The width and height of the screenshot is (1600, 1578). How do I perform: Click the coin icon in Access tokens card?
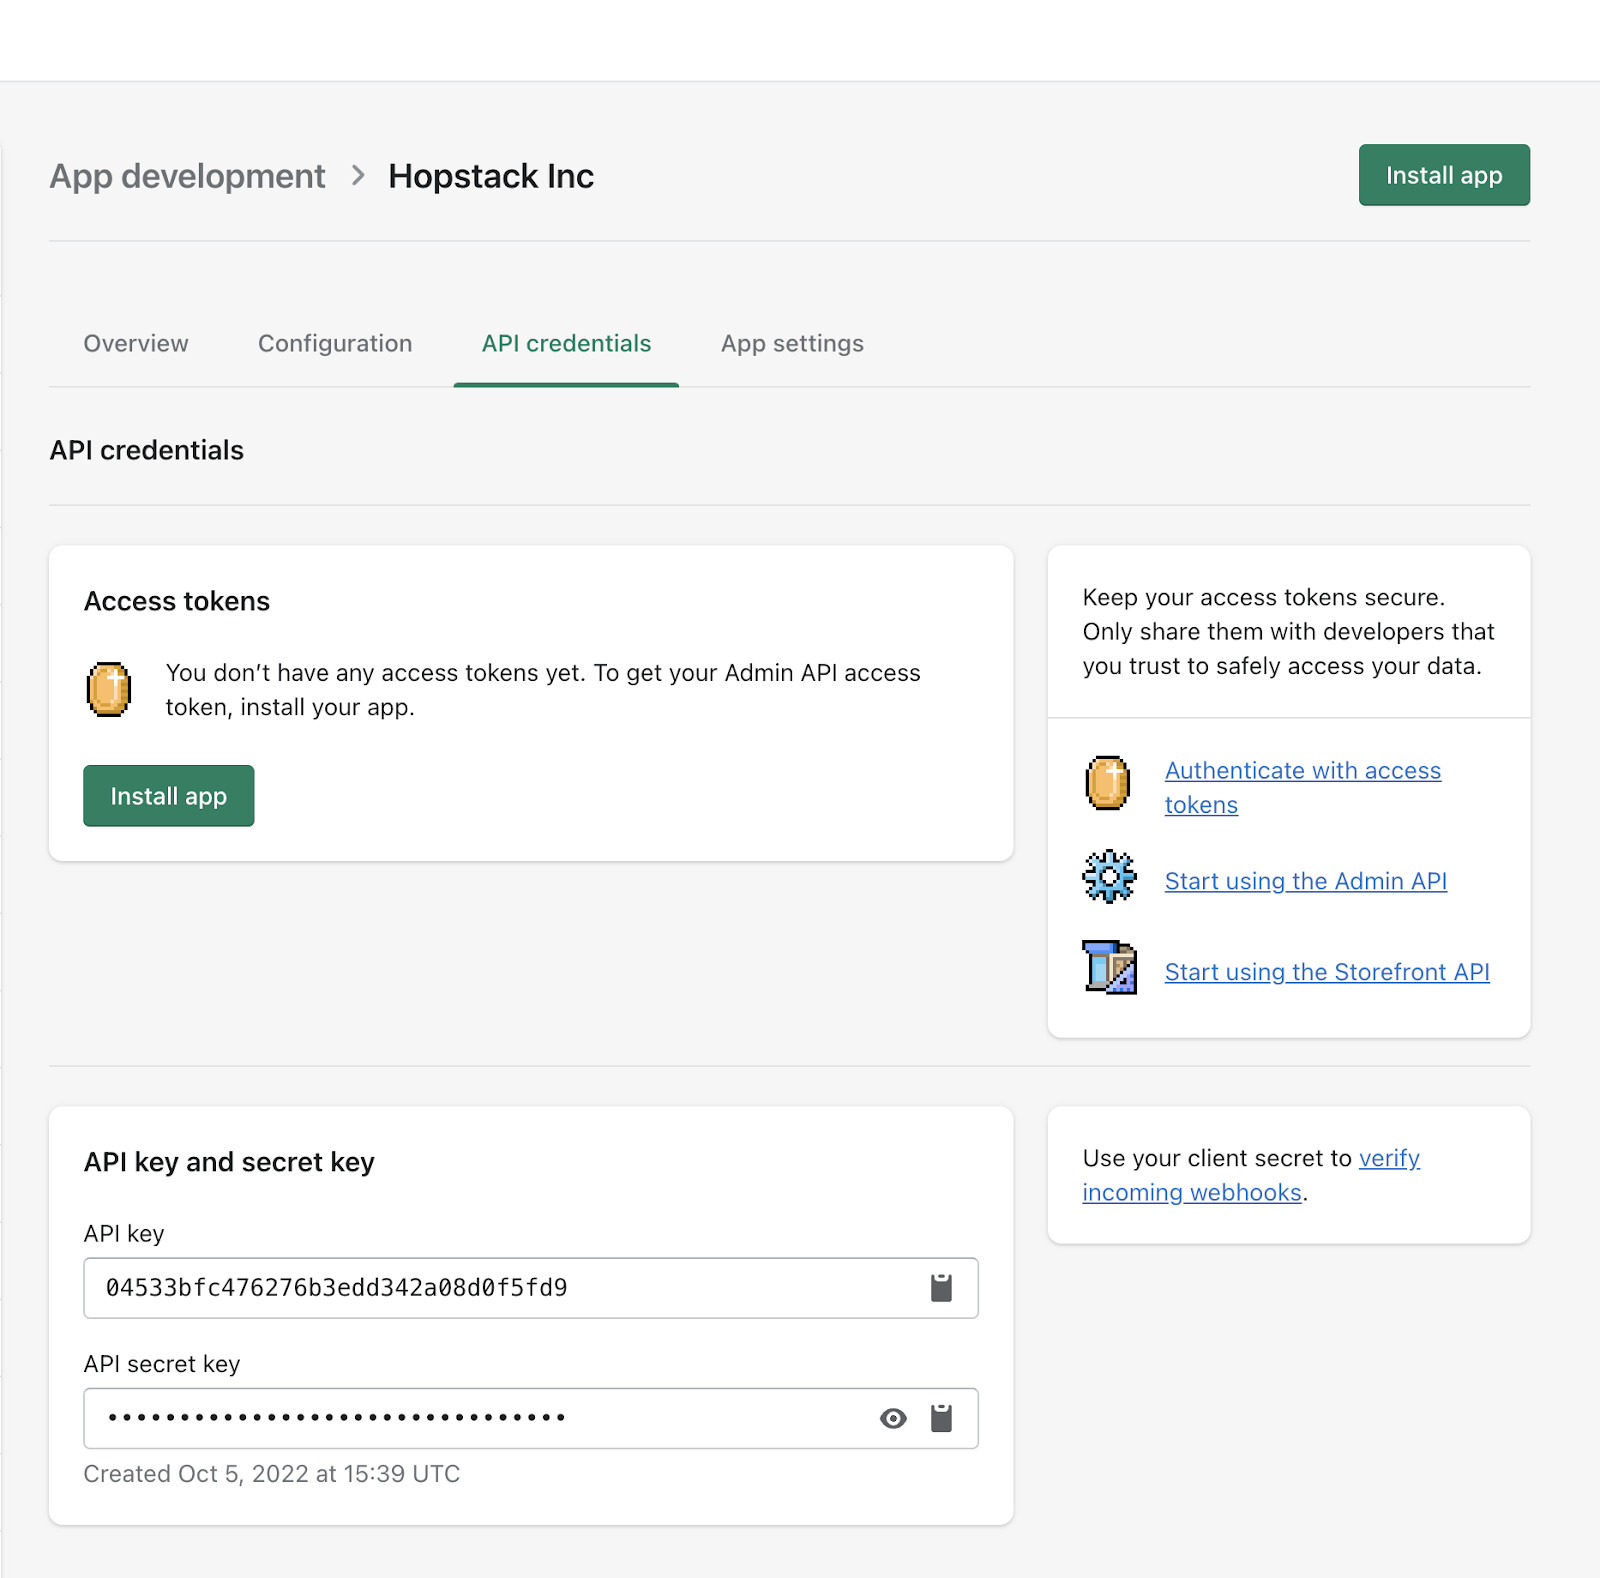pyautogui.click(x=109, y=689)
